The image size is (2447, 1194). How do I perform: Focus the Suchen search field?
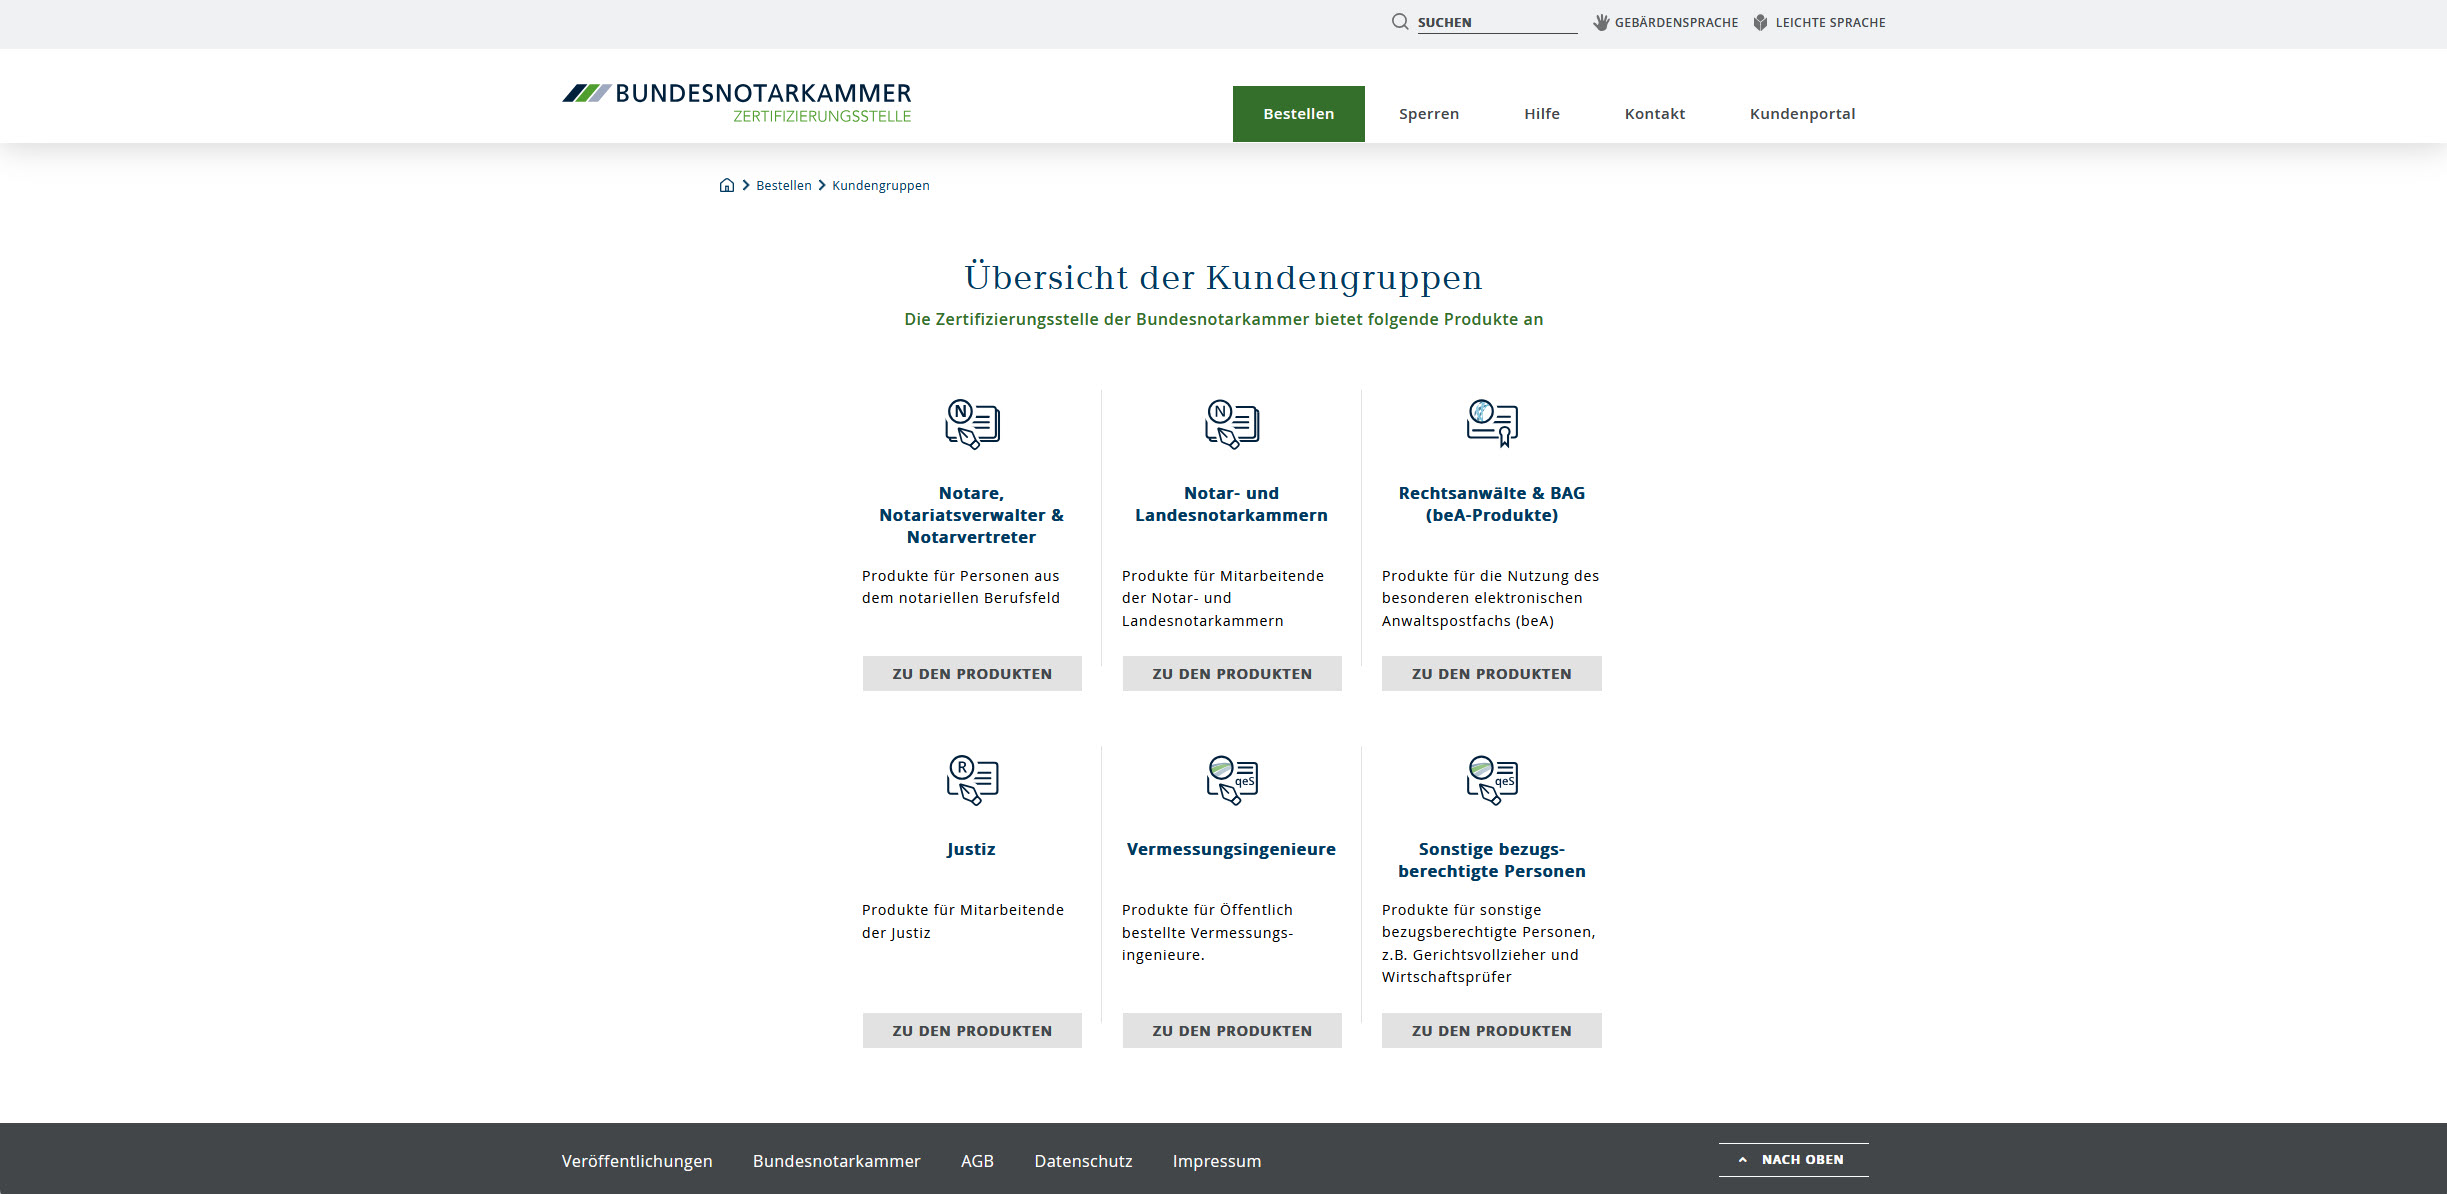click(x=1496, y=22)
